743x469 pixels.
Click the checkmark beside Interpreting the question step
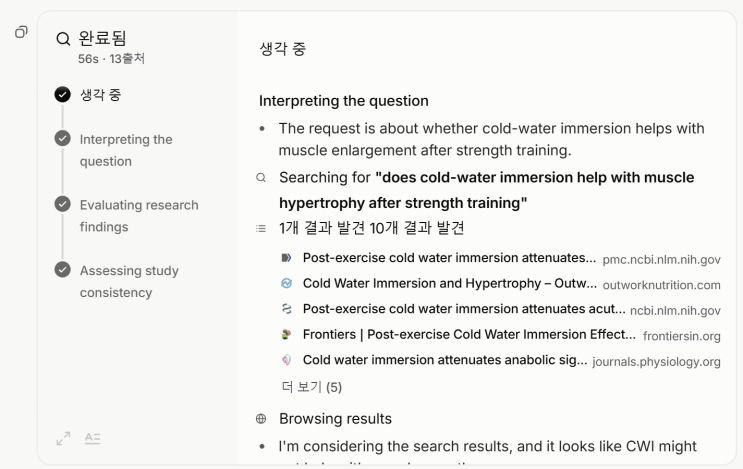63,139
